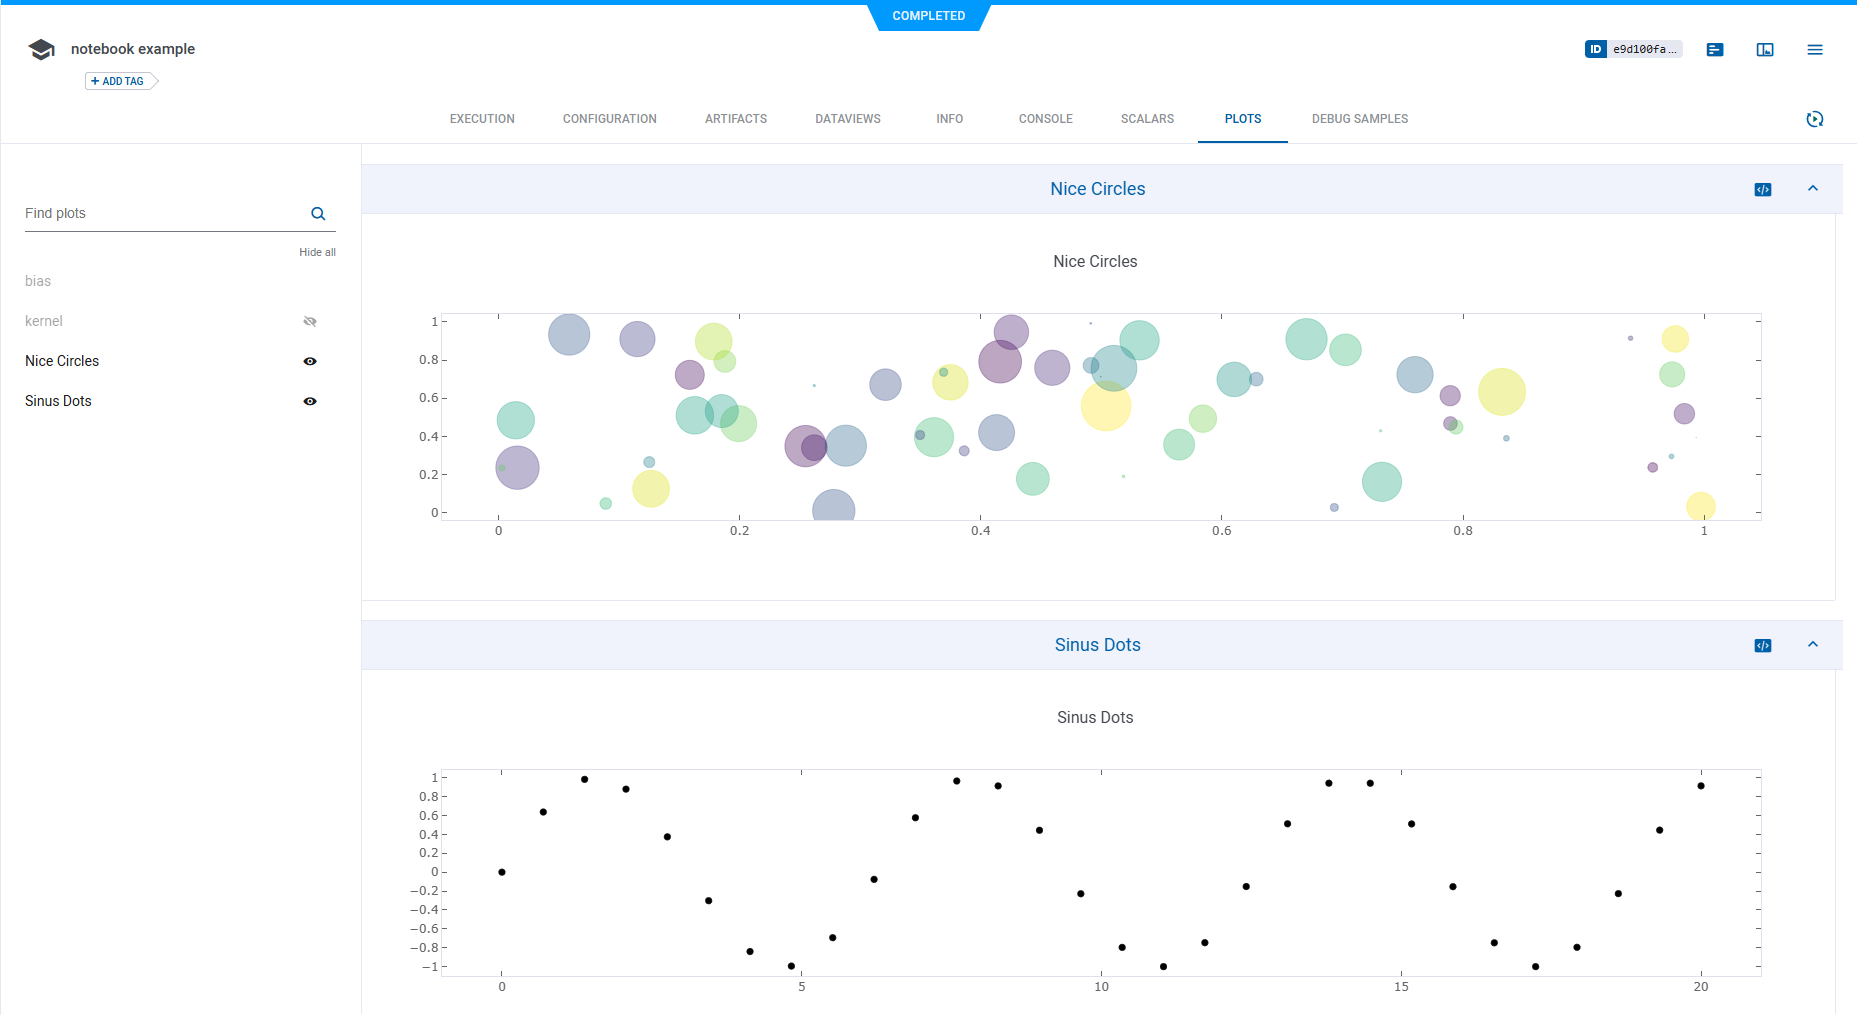Open the info panel view icon in header

pyautogui.click(x=1765, y=49)
